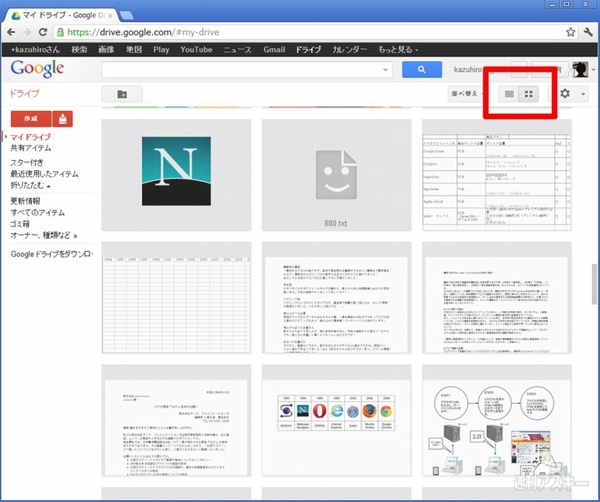
Task: Go to 検索 in the top bar
Action: click(79, 50)
